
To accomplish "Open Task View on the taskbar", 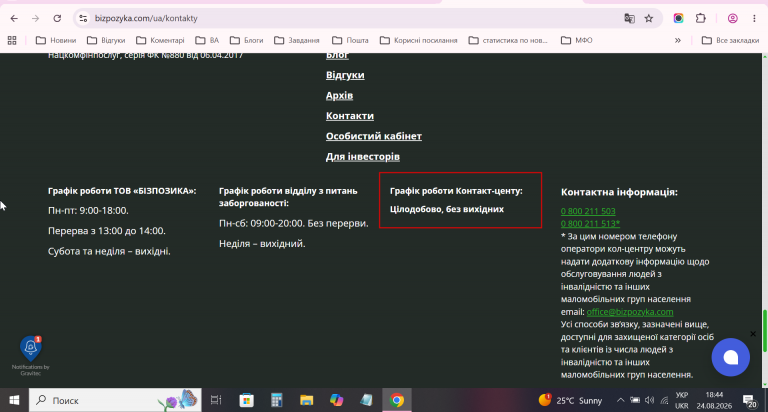I will tap(216, 400).
